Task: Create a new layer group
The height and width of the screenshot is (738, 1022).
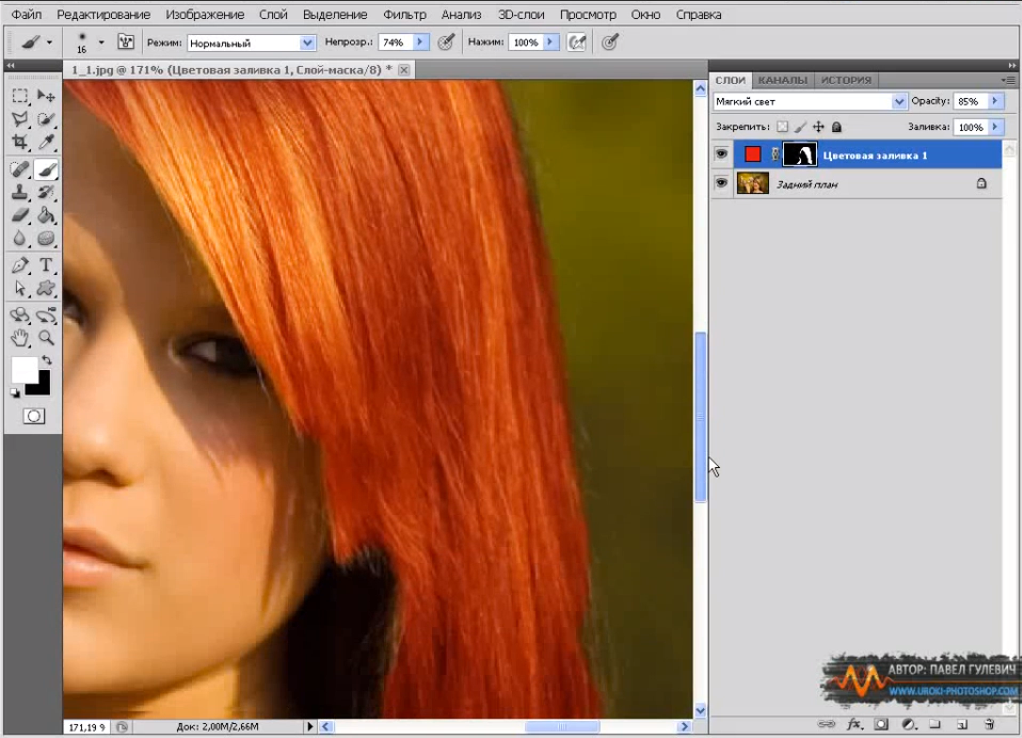Action: coord(935,724)
